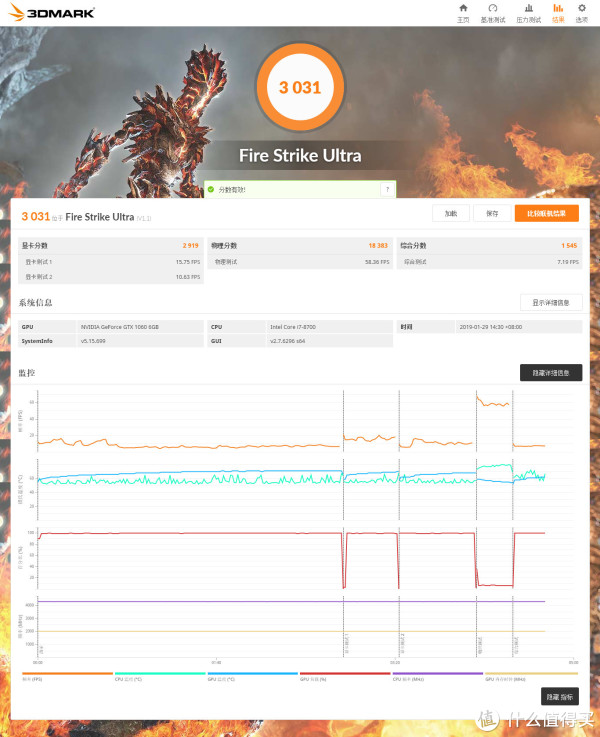Click the 10.63 FPS result
This screenshot has height=737, width=600.
click(x=188, y=277)
